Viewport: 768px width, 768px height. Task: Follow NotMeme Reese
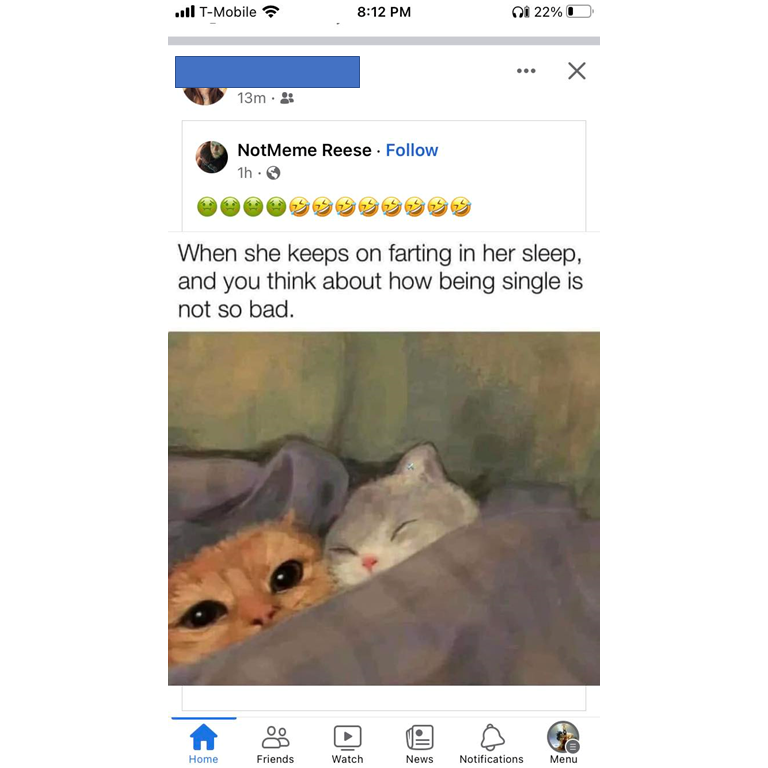click(412, 150)
